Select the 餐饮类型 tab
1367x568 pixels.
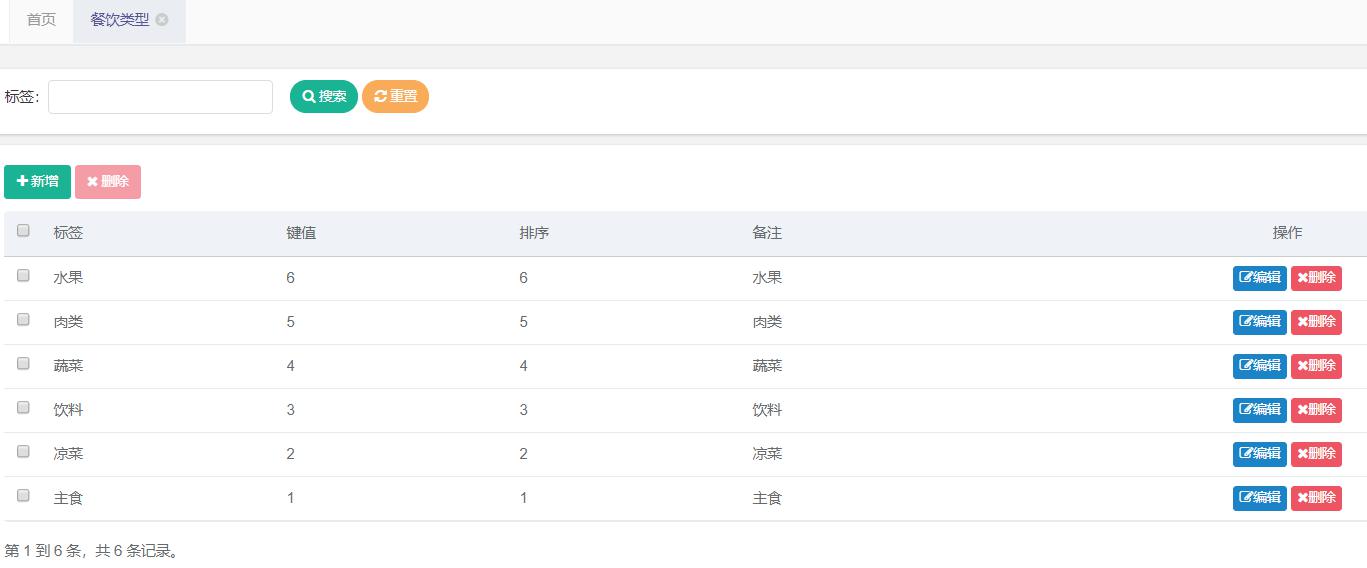pos(120,20)
